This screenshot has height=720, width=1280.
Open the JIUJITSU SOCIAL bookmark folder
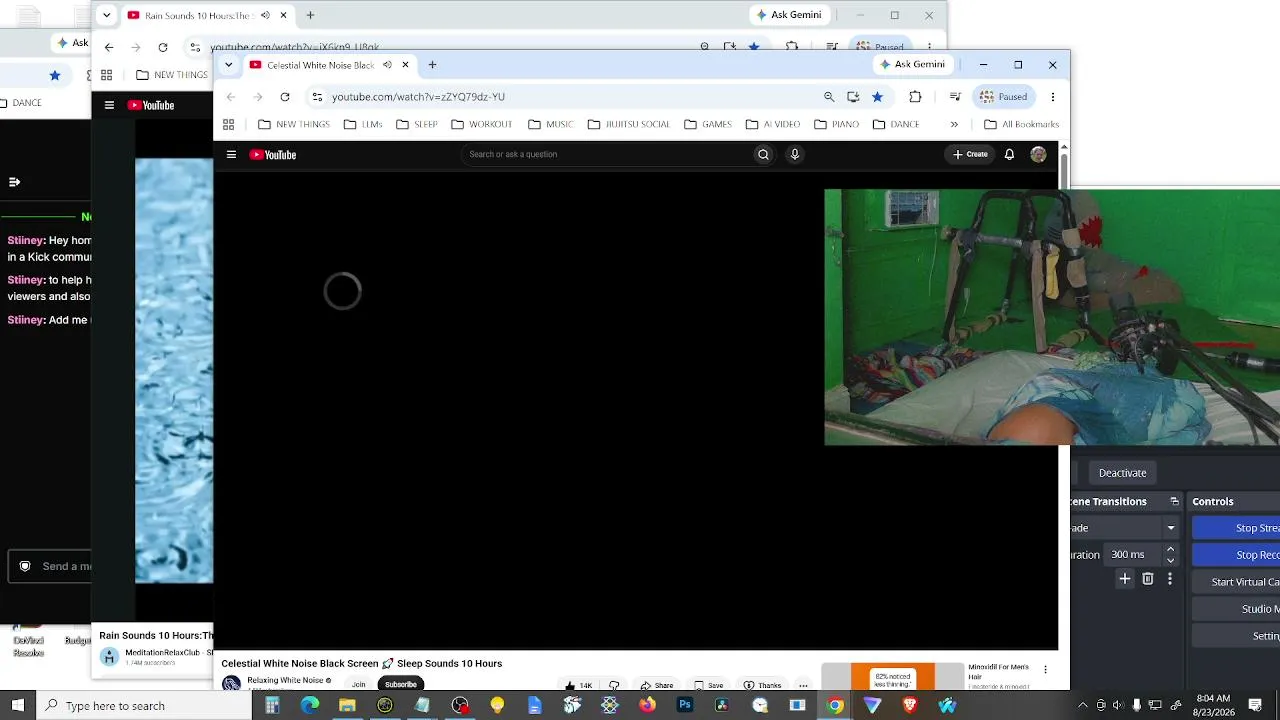[629, 125]
